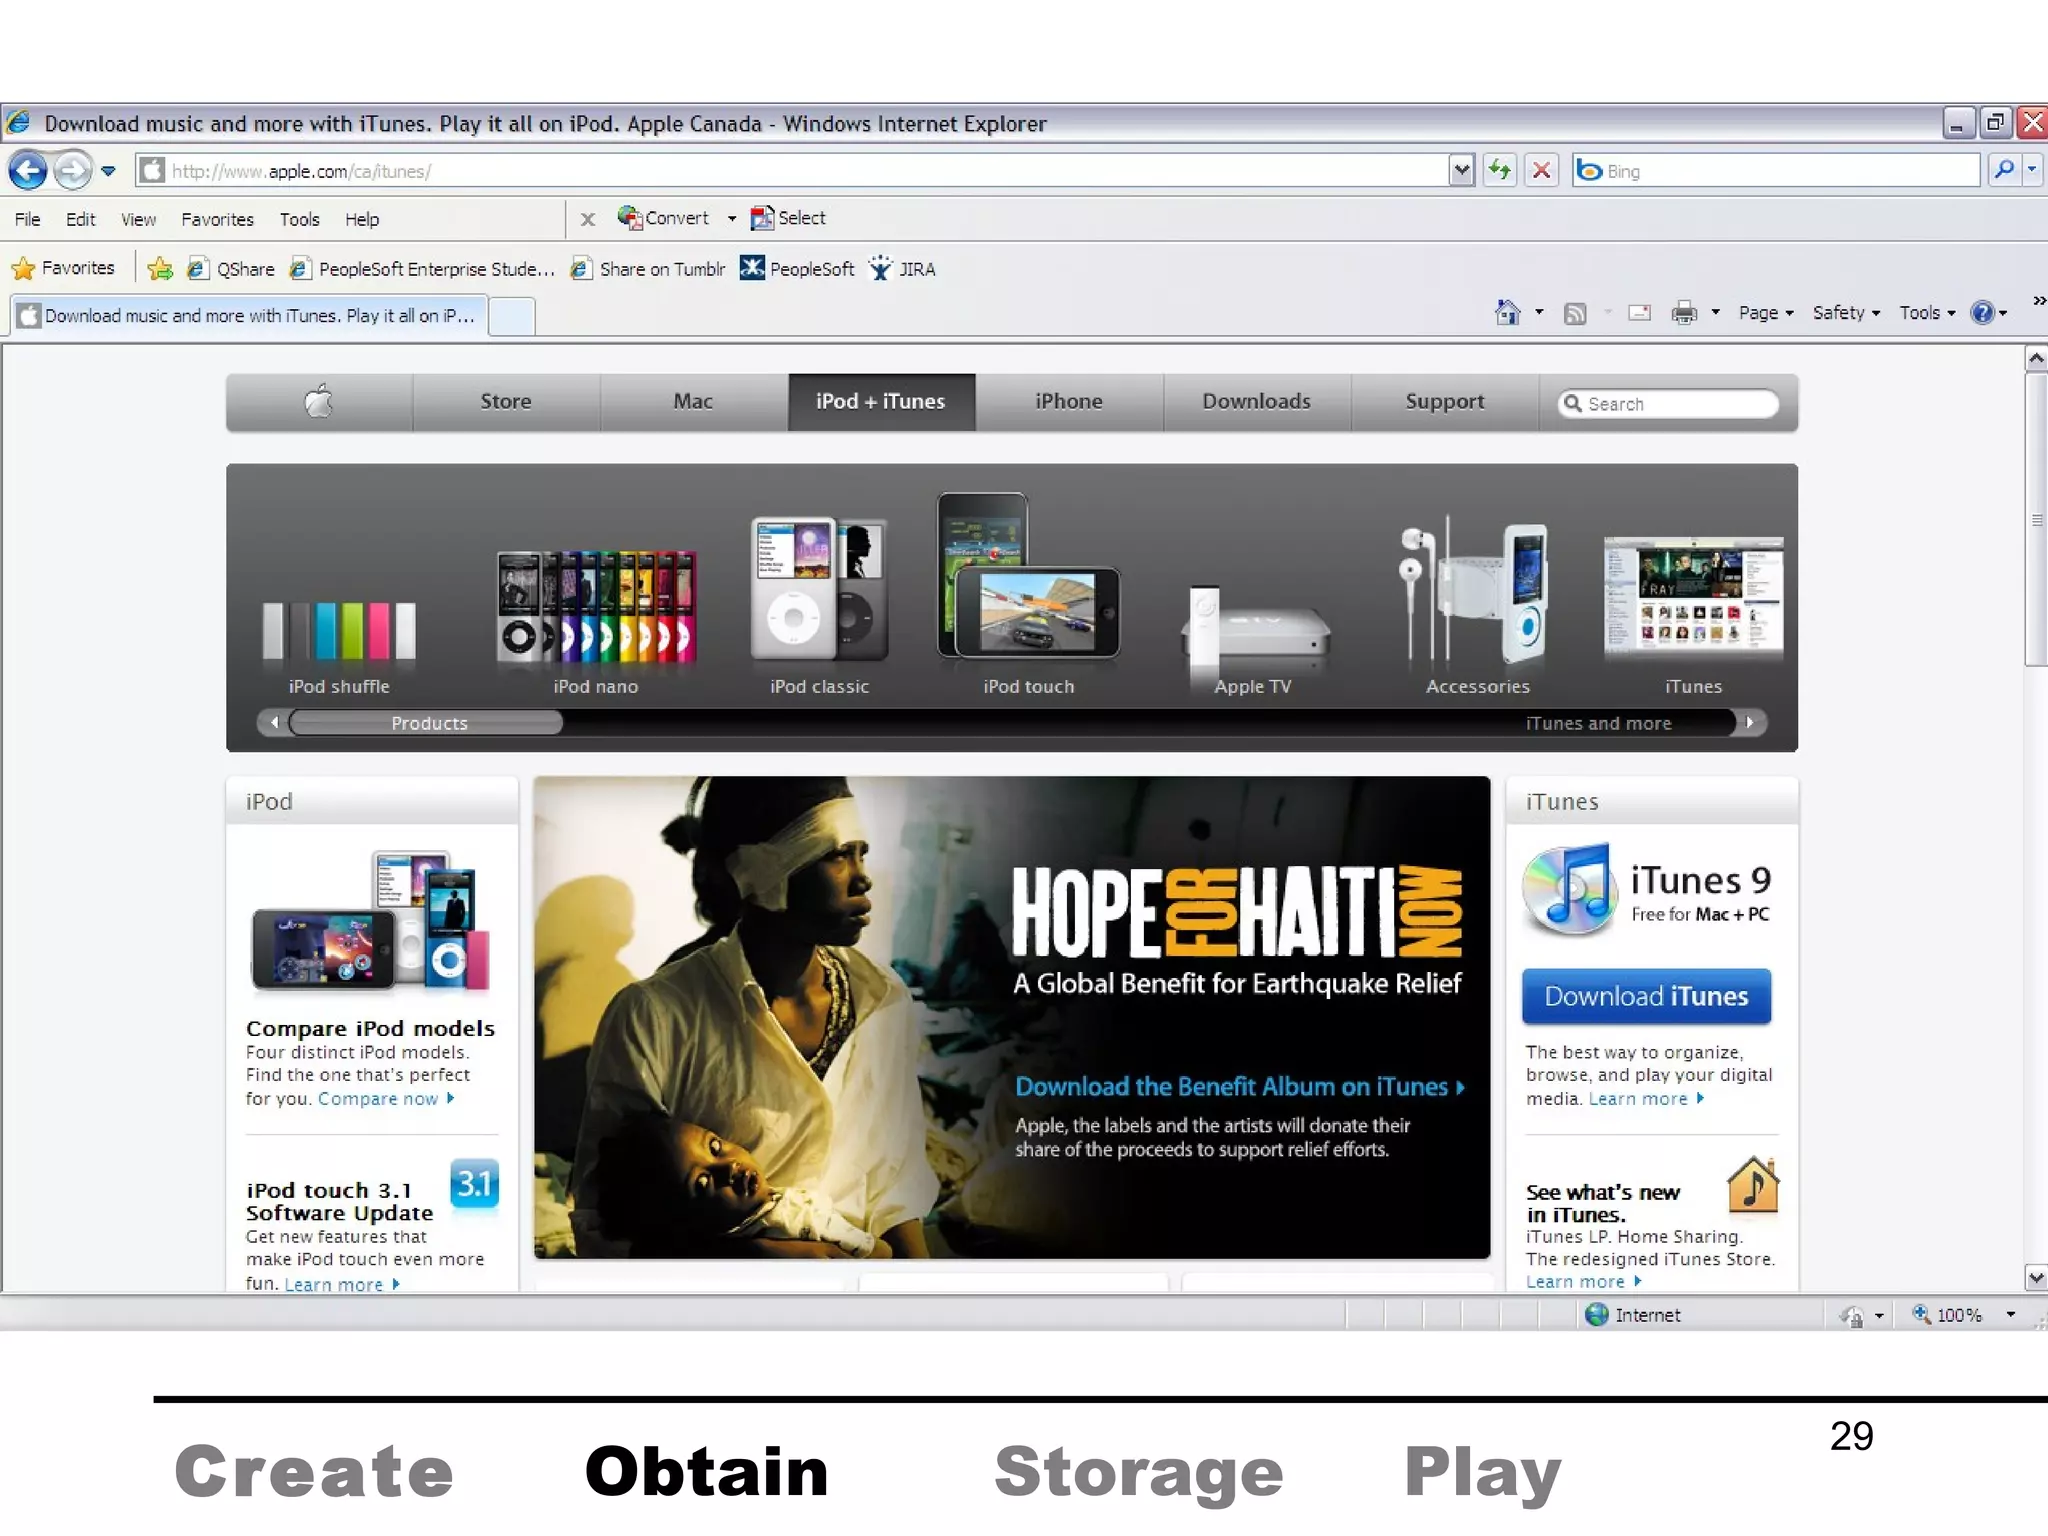Click the Apple logo in site navigation
Image resolution: width=2048 pixels, height=1536 pixels.
(x=319, y=402)
